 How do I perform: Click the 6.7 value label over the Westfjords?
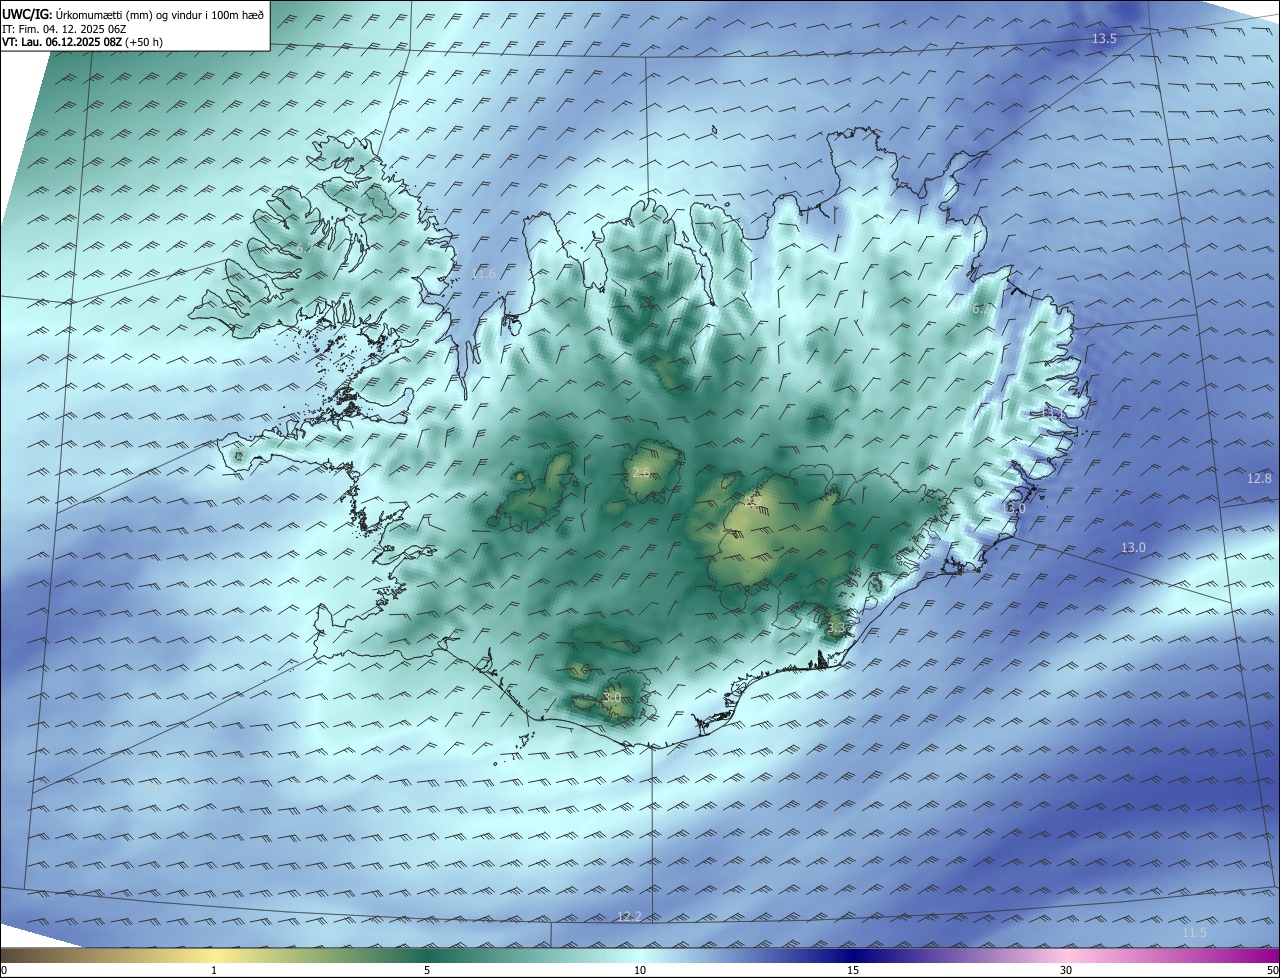[303, 248]
